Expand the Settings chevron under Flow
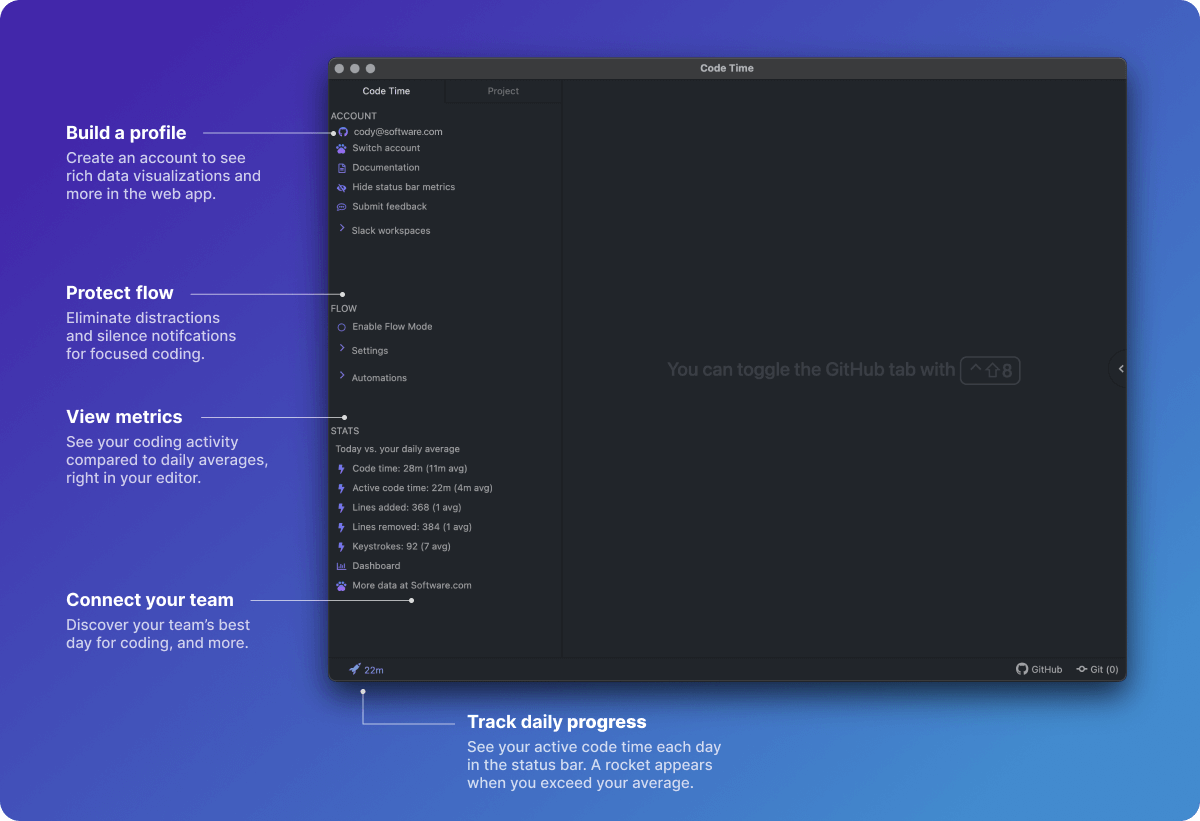 pos(342,349)
